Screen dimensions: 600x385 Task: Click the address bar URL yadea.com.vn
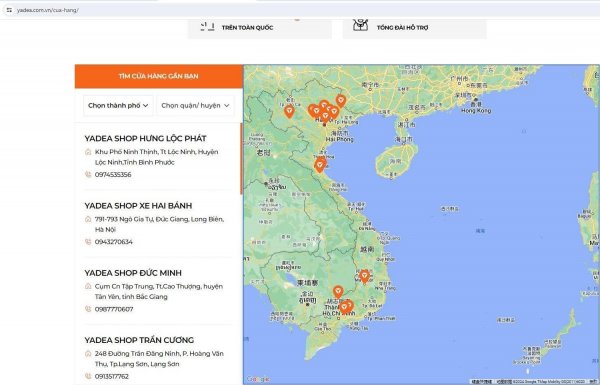[48, 10]
